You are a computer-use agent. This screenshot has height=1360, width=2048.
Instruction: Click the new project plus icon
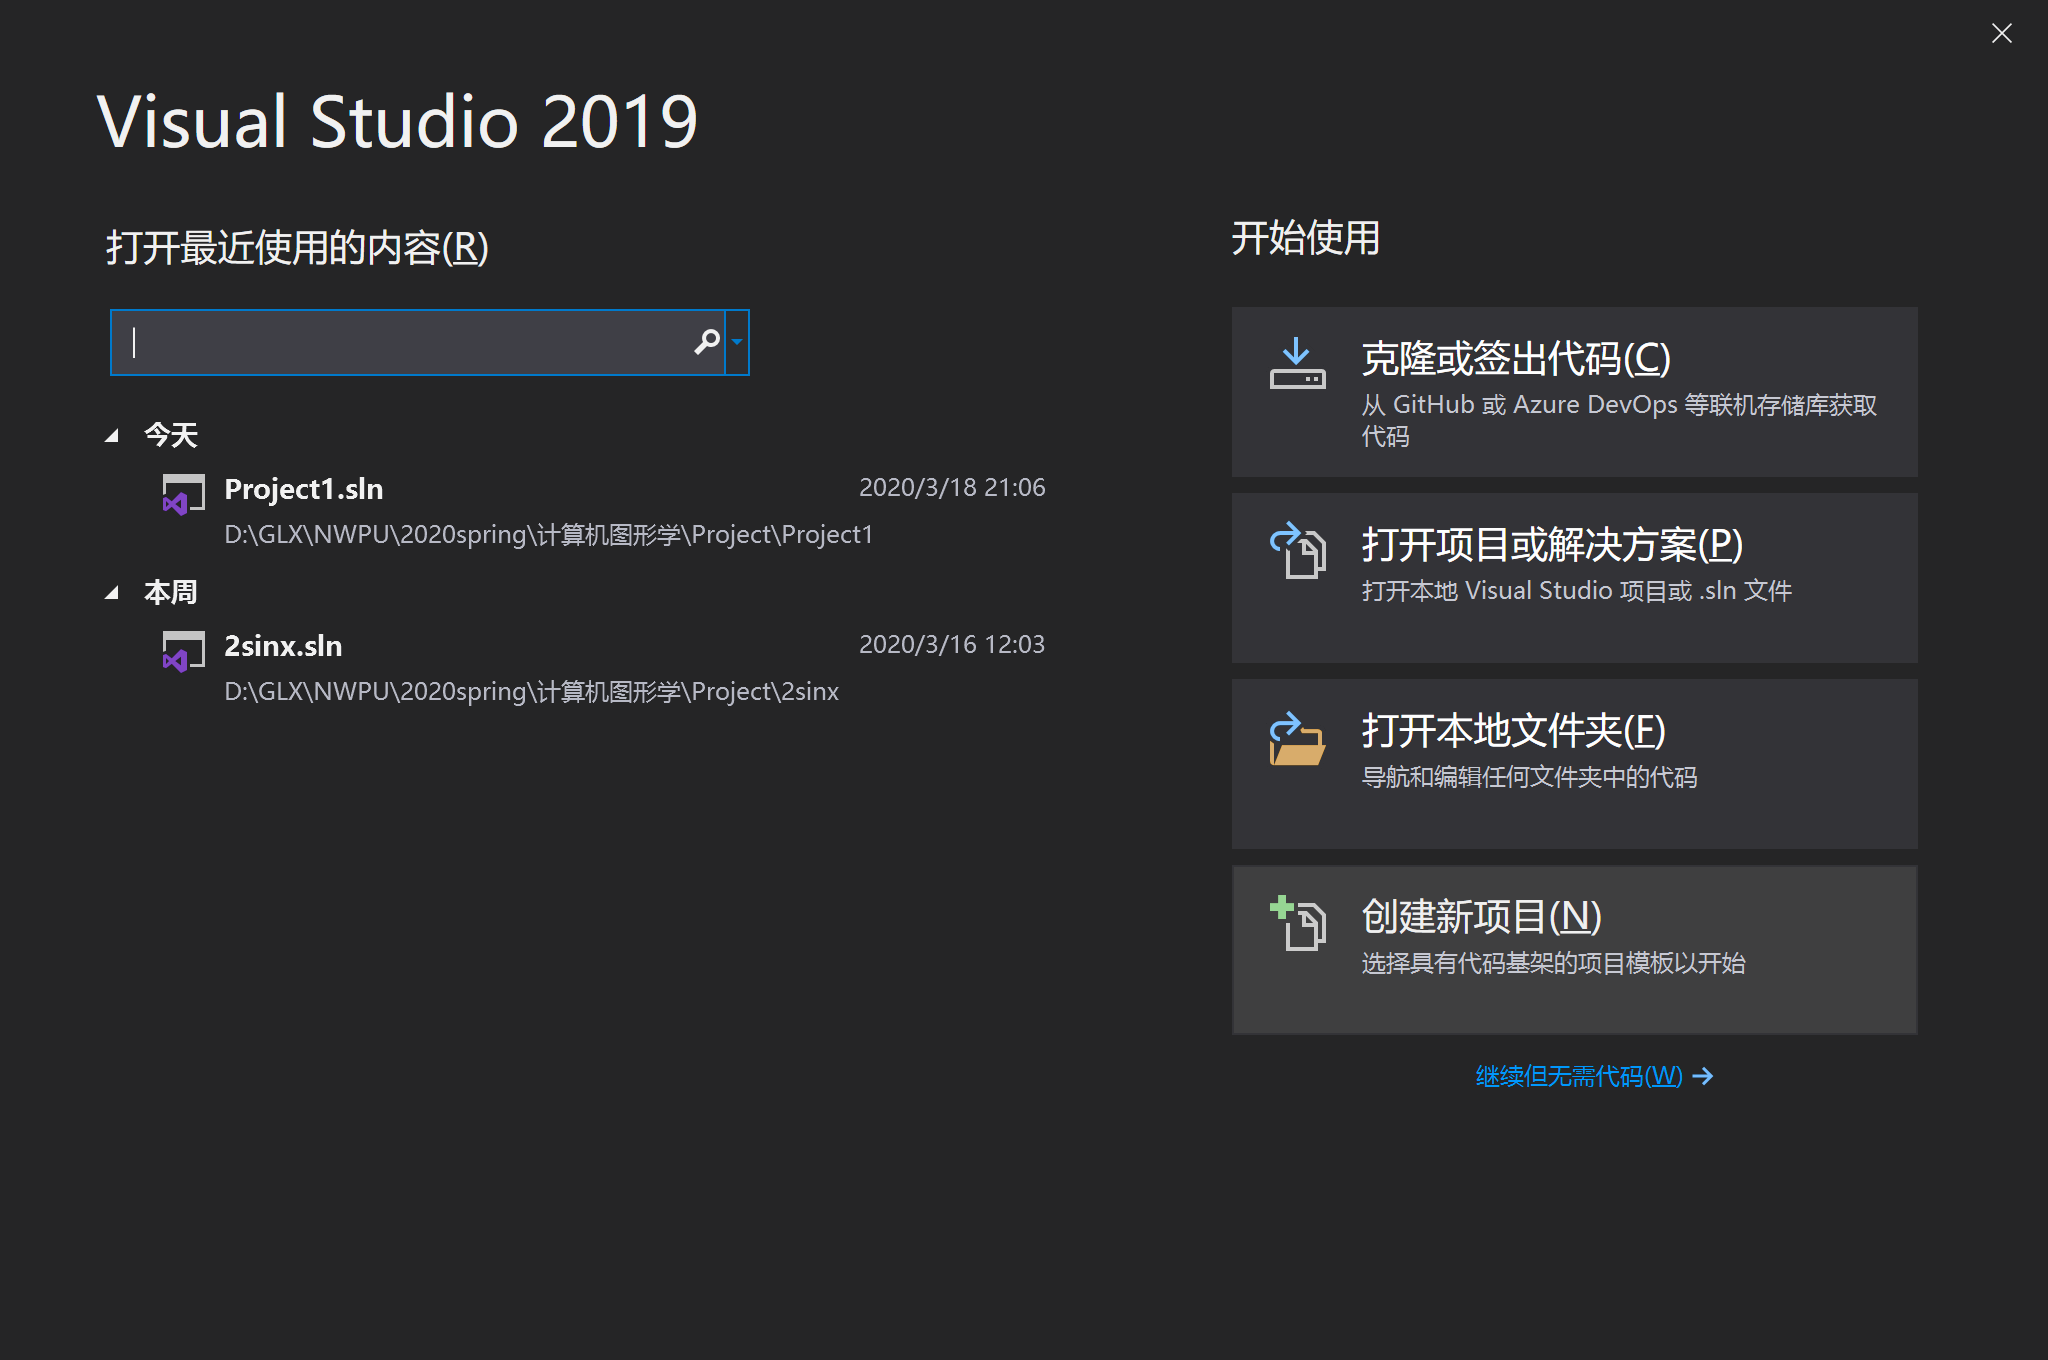[x=1297, y=923]
